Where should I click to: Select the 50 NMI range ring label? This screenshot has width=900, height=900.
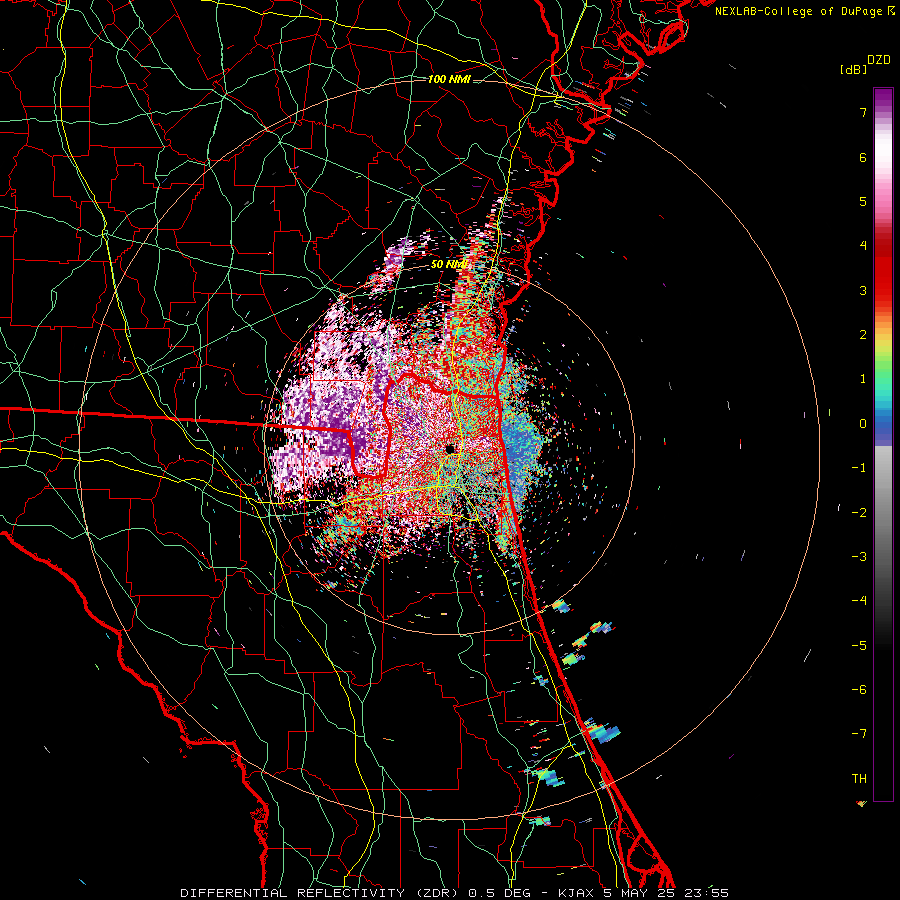click(449, 264)
